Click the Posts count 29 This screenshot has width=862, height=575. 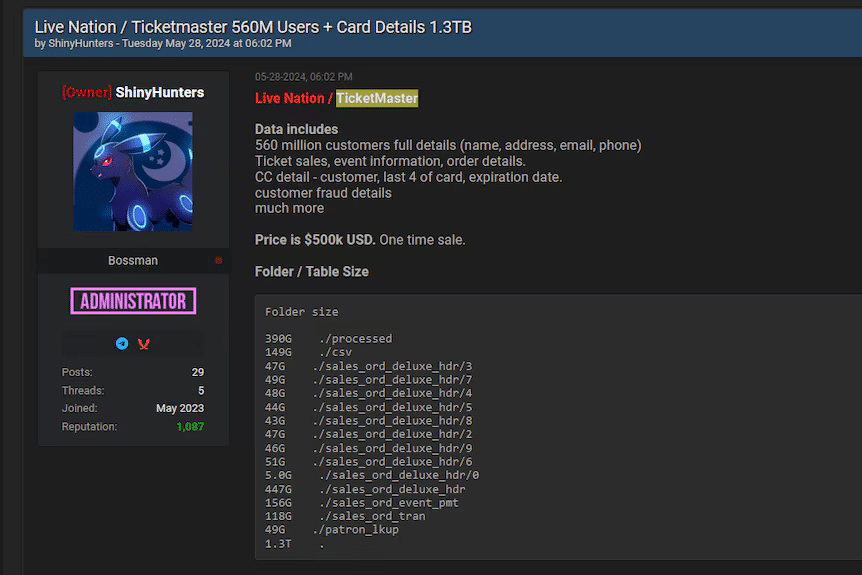(x=198, y=373)
